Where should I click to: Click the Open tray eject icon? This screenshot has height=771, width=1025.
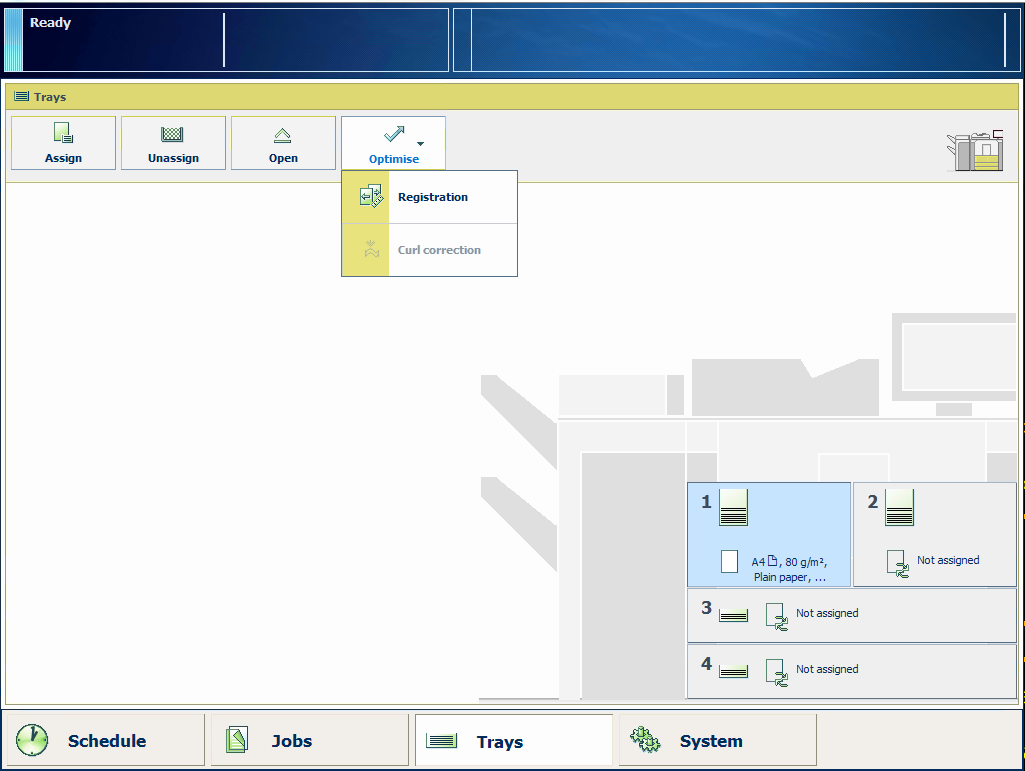coord(283,135)
